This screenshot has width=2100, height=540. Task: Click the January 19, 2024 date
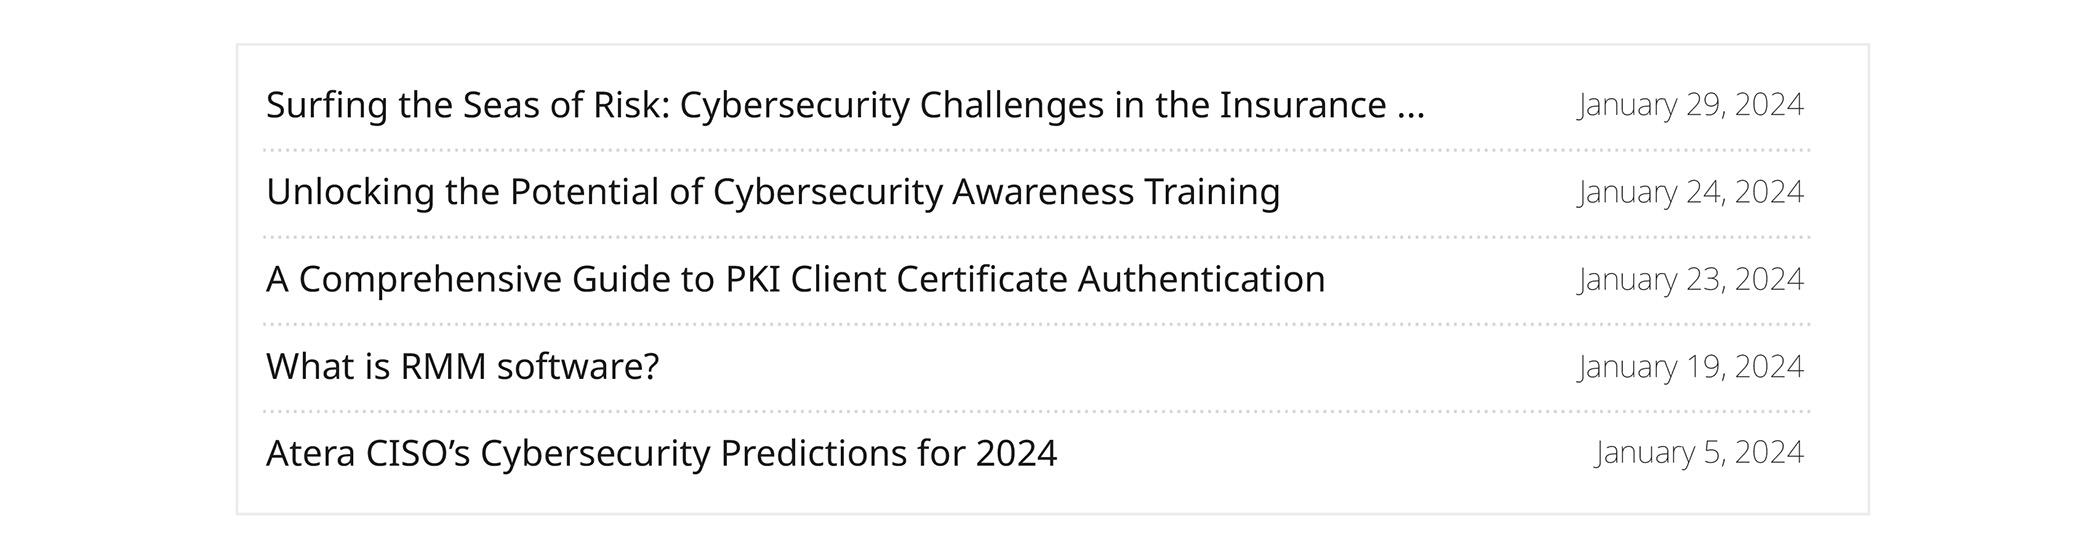1690,367
